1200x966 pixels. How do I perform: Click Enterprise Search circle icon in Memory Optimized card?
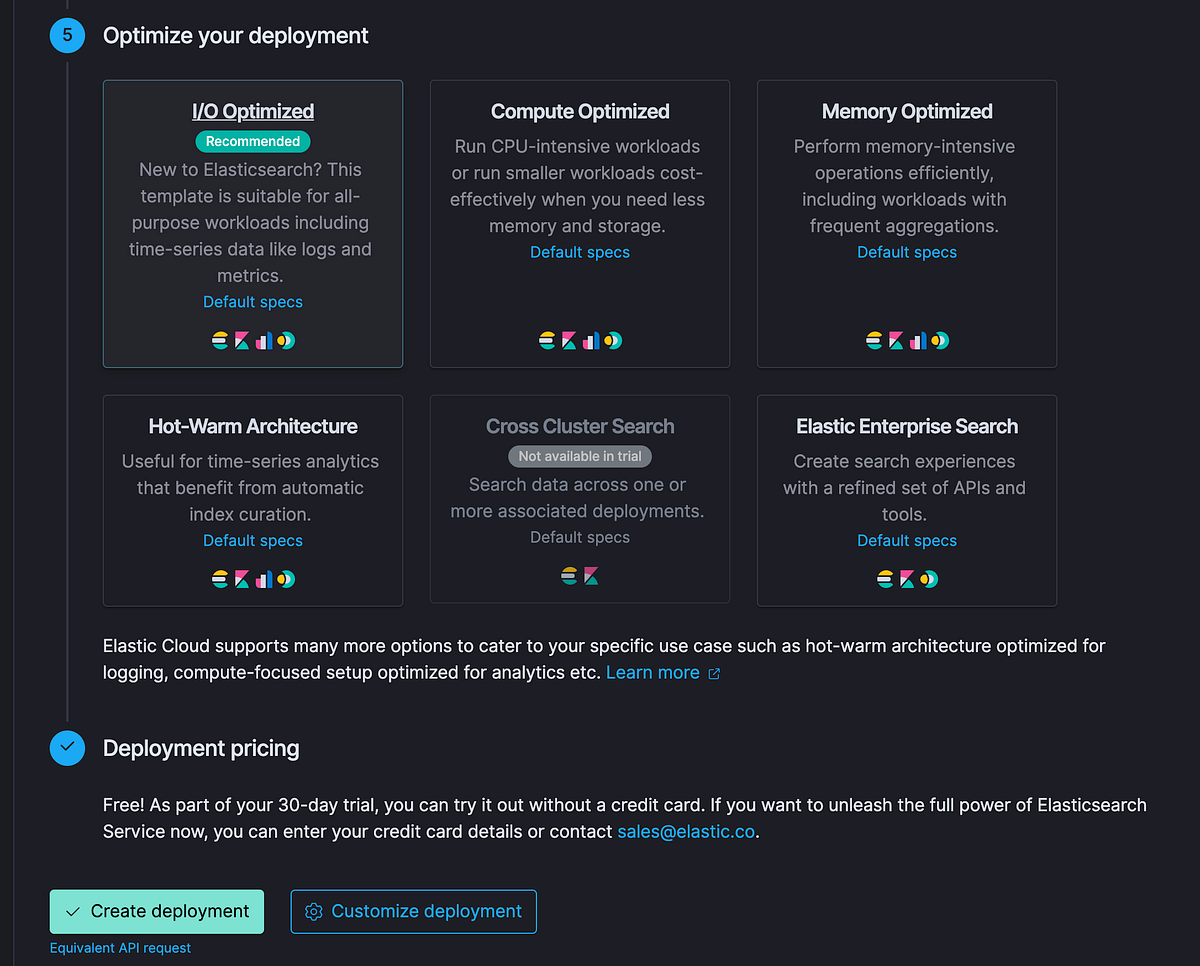tap(941, 341)
